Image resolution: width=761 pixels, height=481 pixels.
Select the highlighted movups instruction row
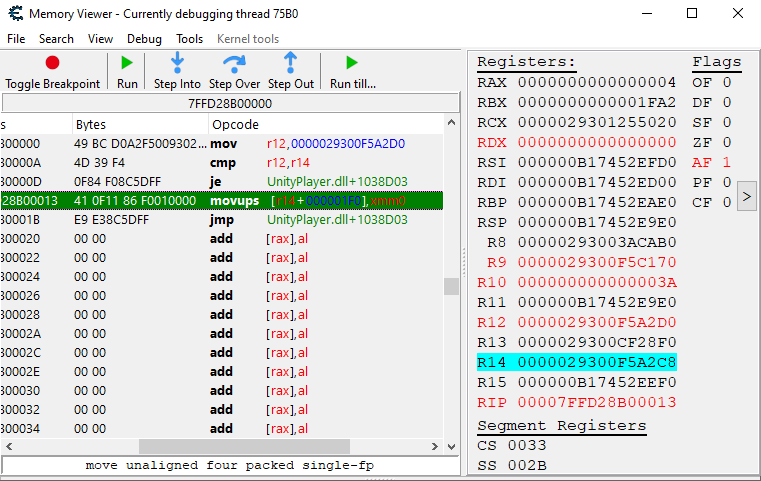(x=222, y=200)
